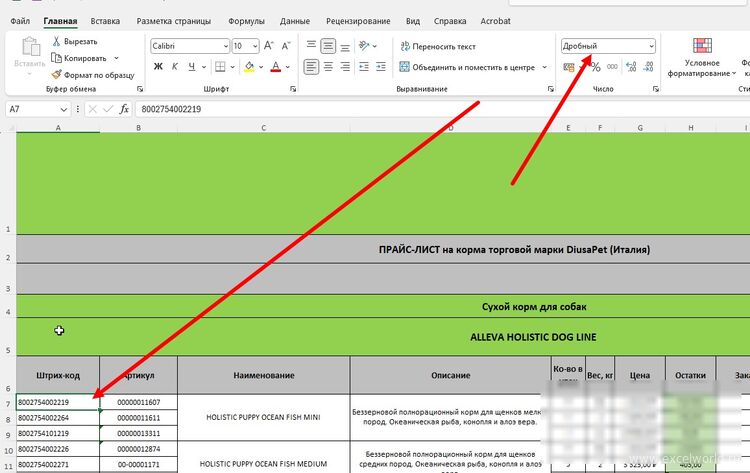Click the center horizontal alignment icon
Screen dimensions: 750x473
329,67
